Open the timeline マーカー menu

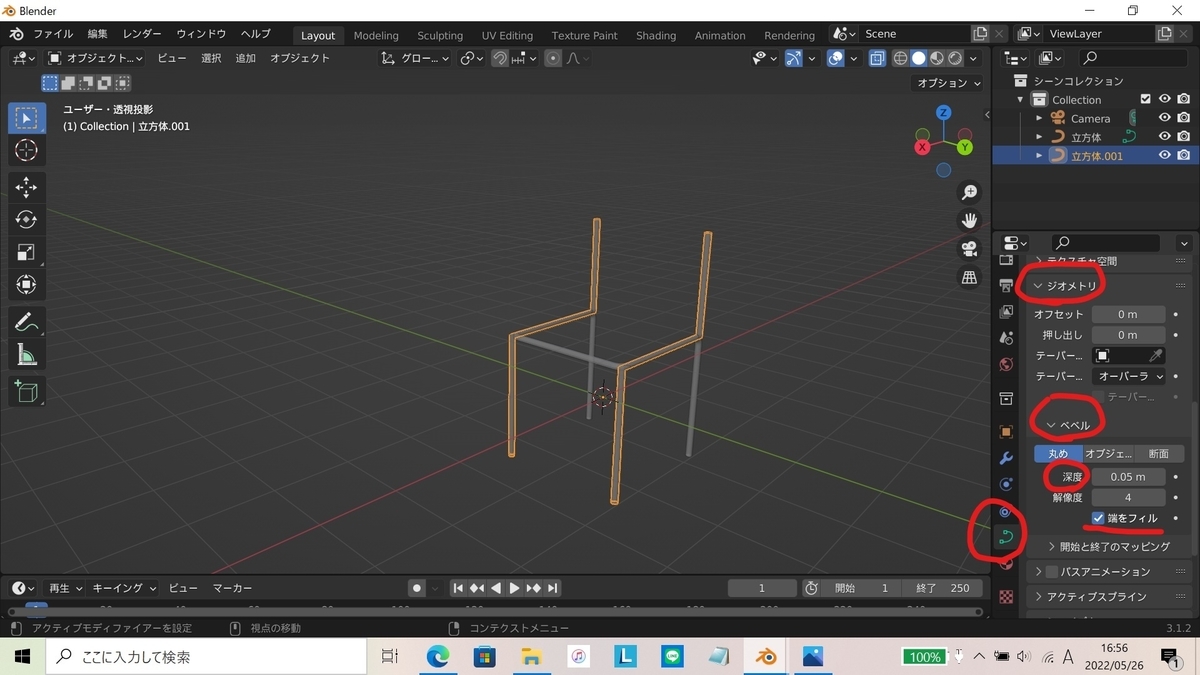(x=233, y=588)
